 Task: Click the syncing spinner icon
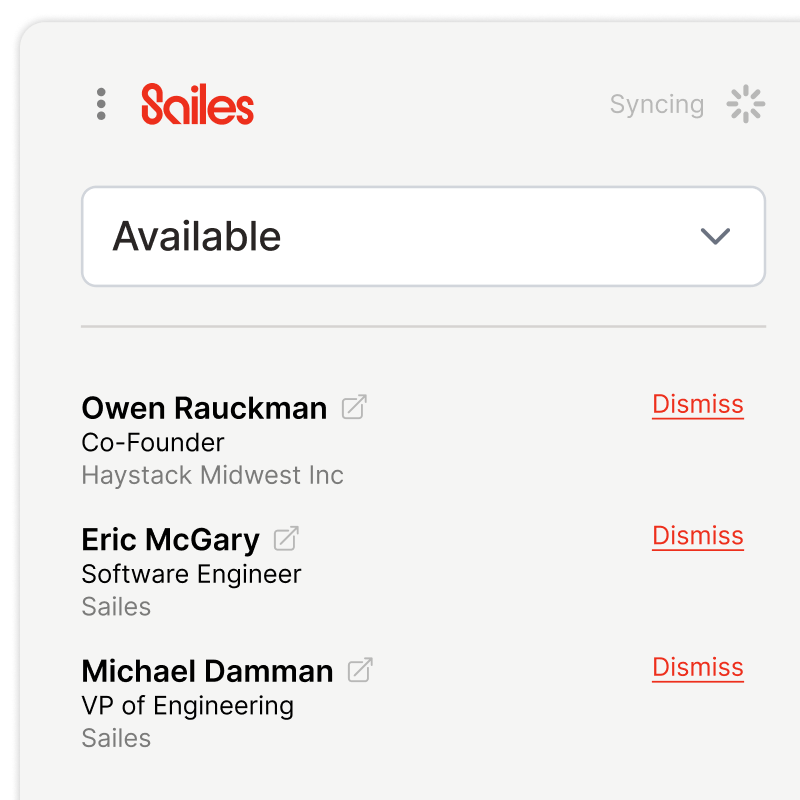coord(745,104)
